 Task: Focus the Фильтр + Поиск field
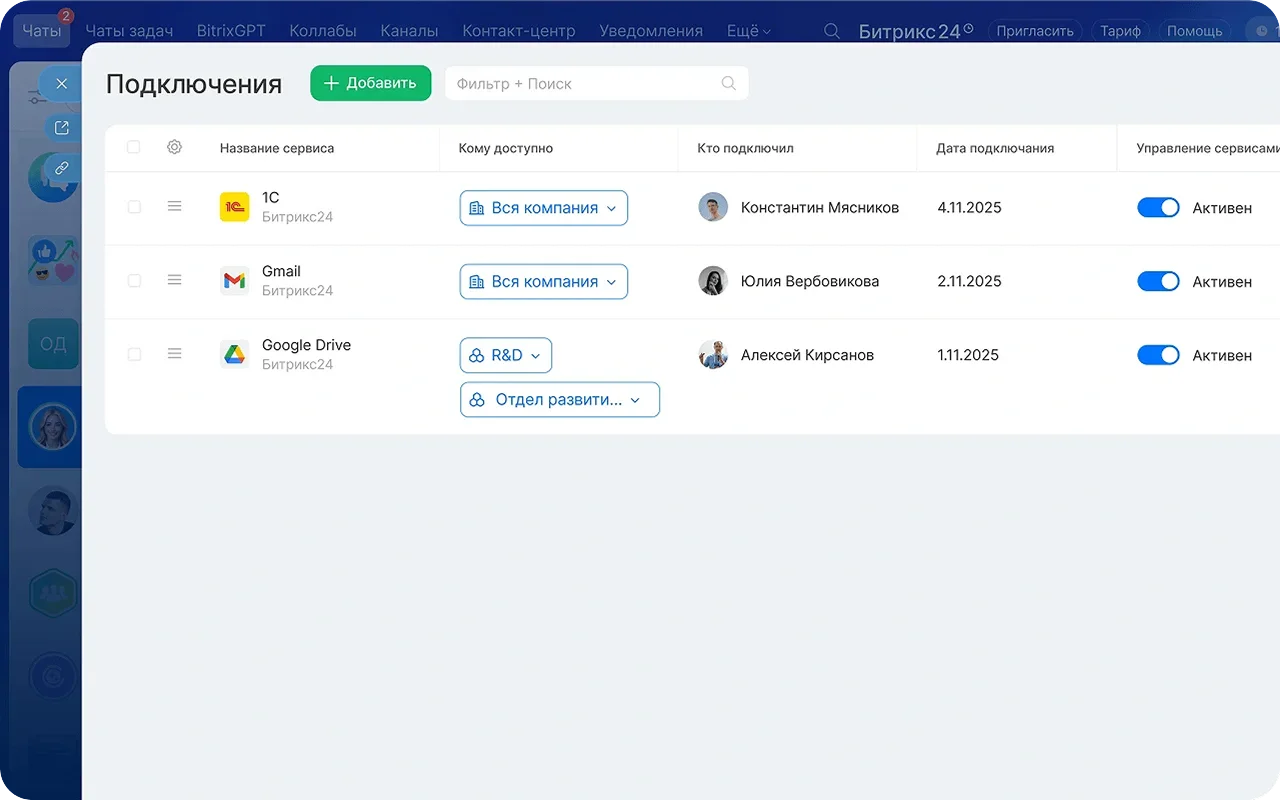coord(597,84)
